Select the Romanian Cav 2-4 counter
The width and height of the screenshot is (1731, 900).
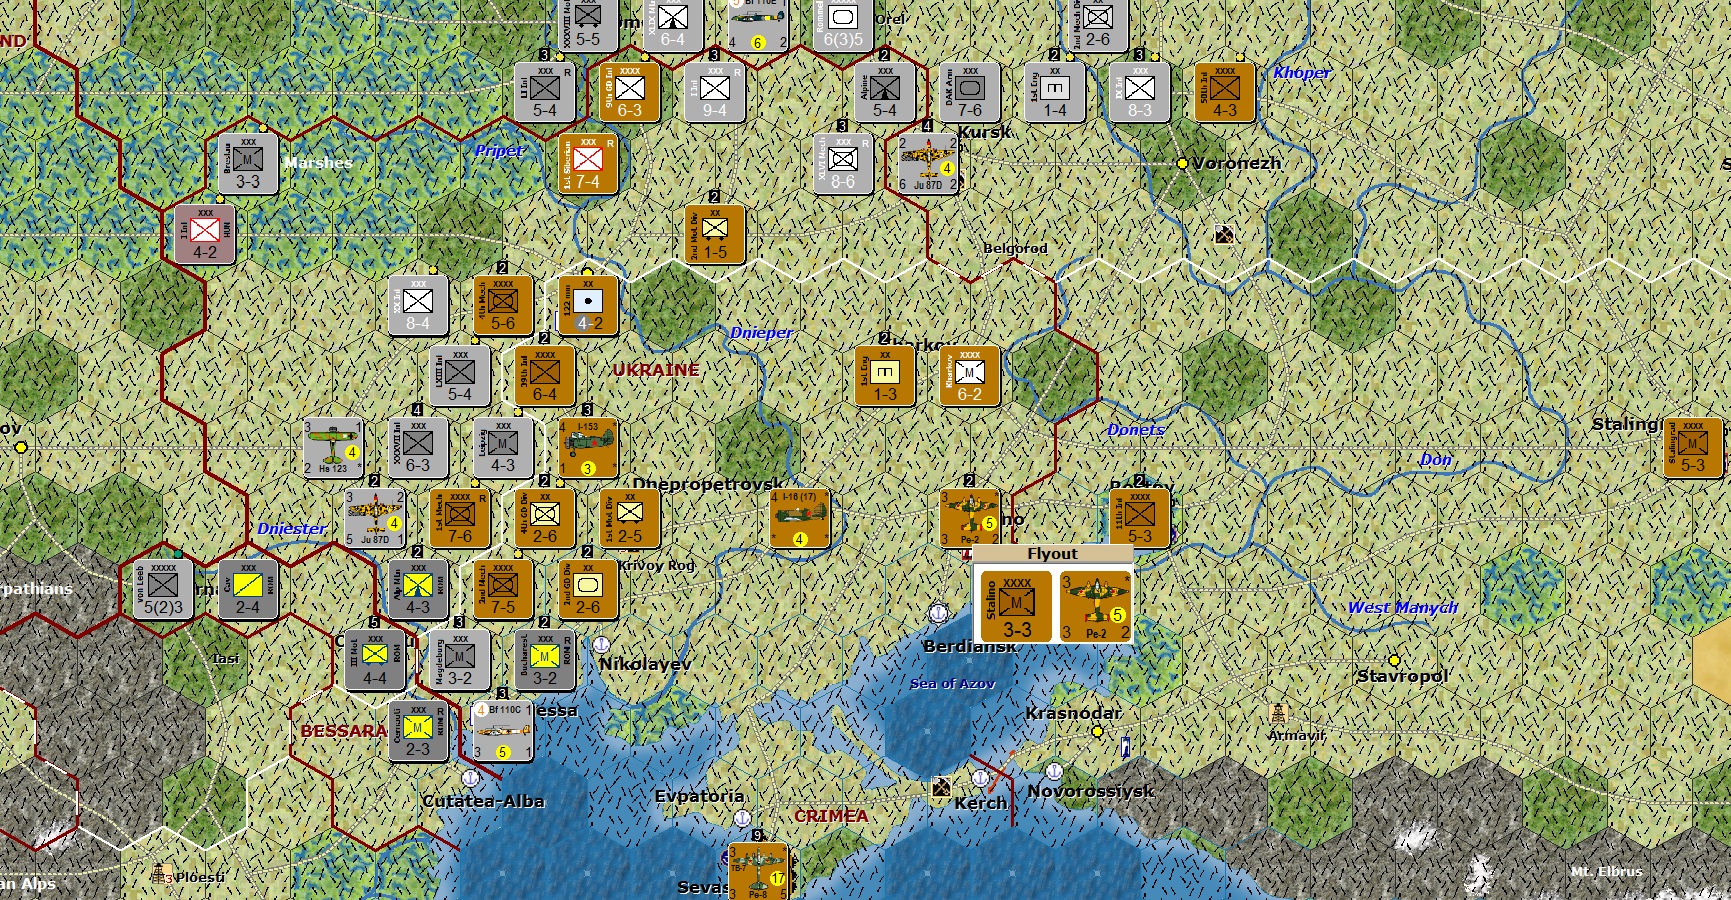pos(248,589)
